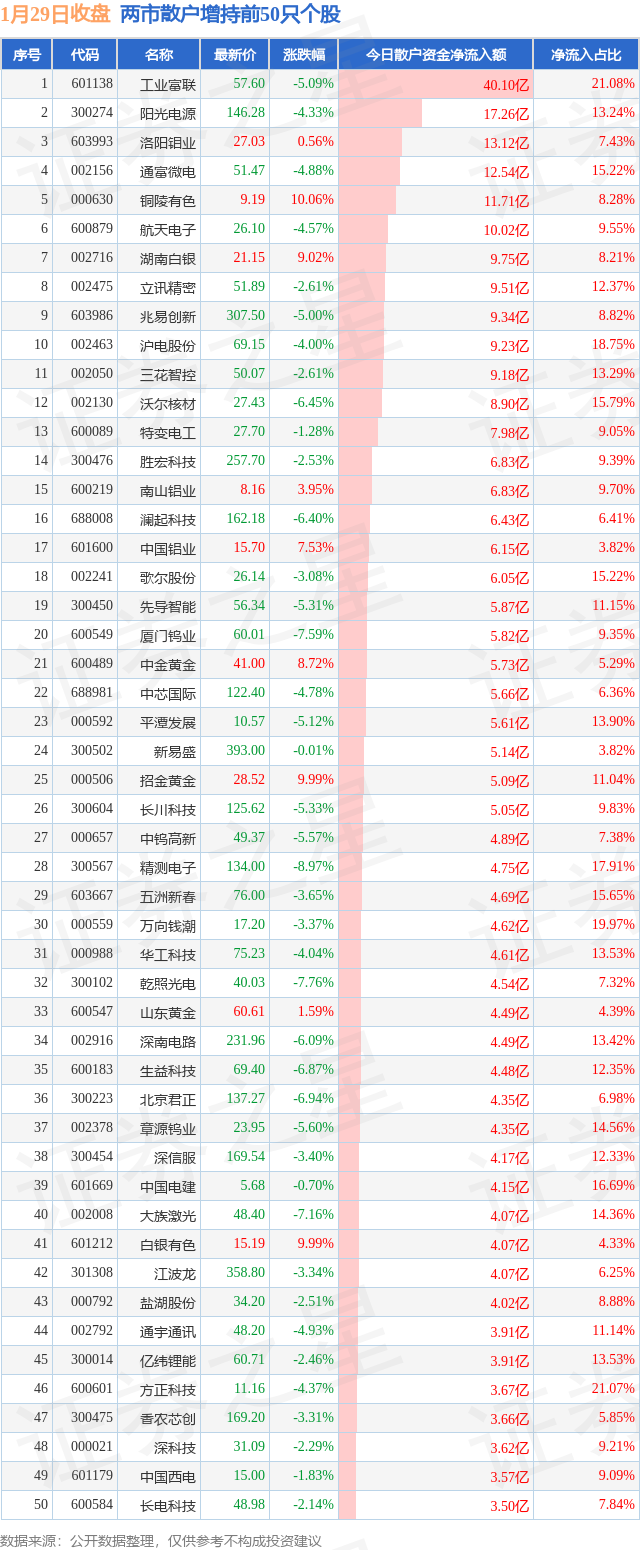Screen dimensions: 640x1550
Task: Click stock name 山东黄金
Action: pyautogui.click(x=168, y=1012)
